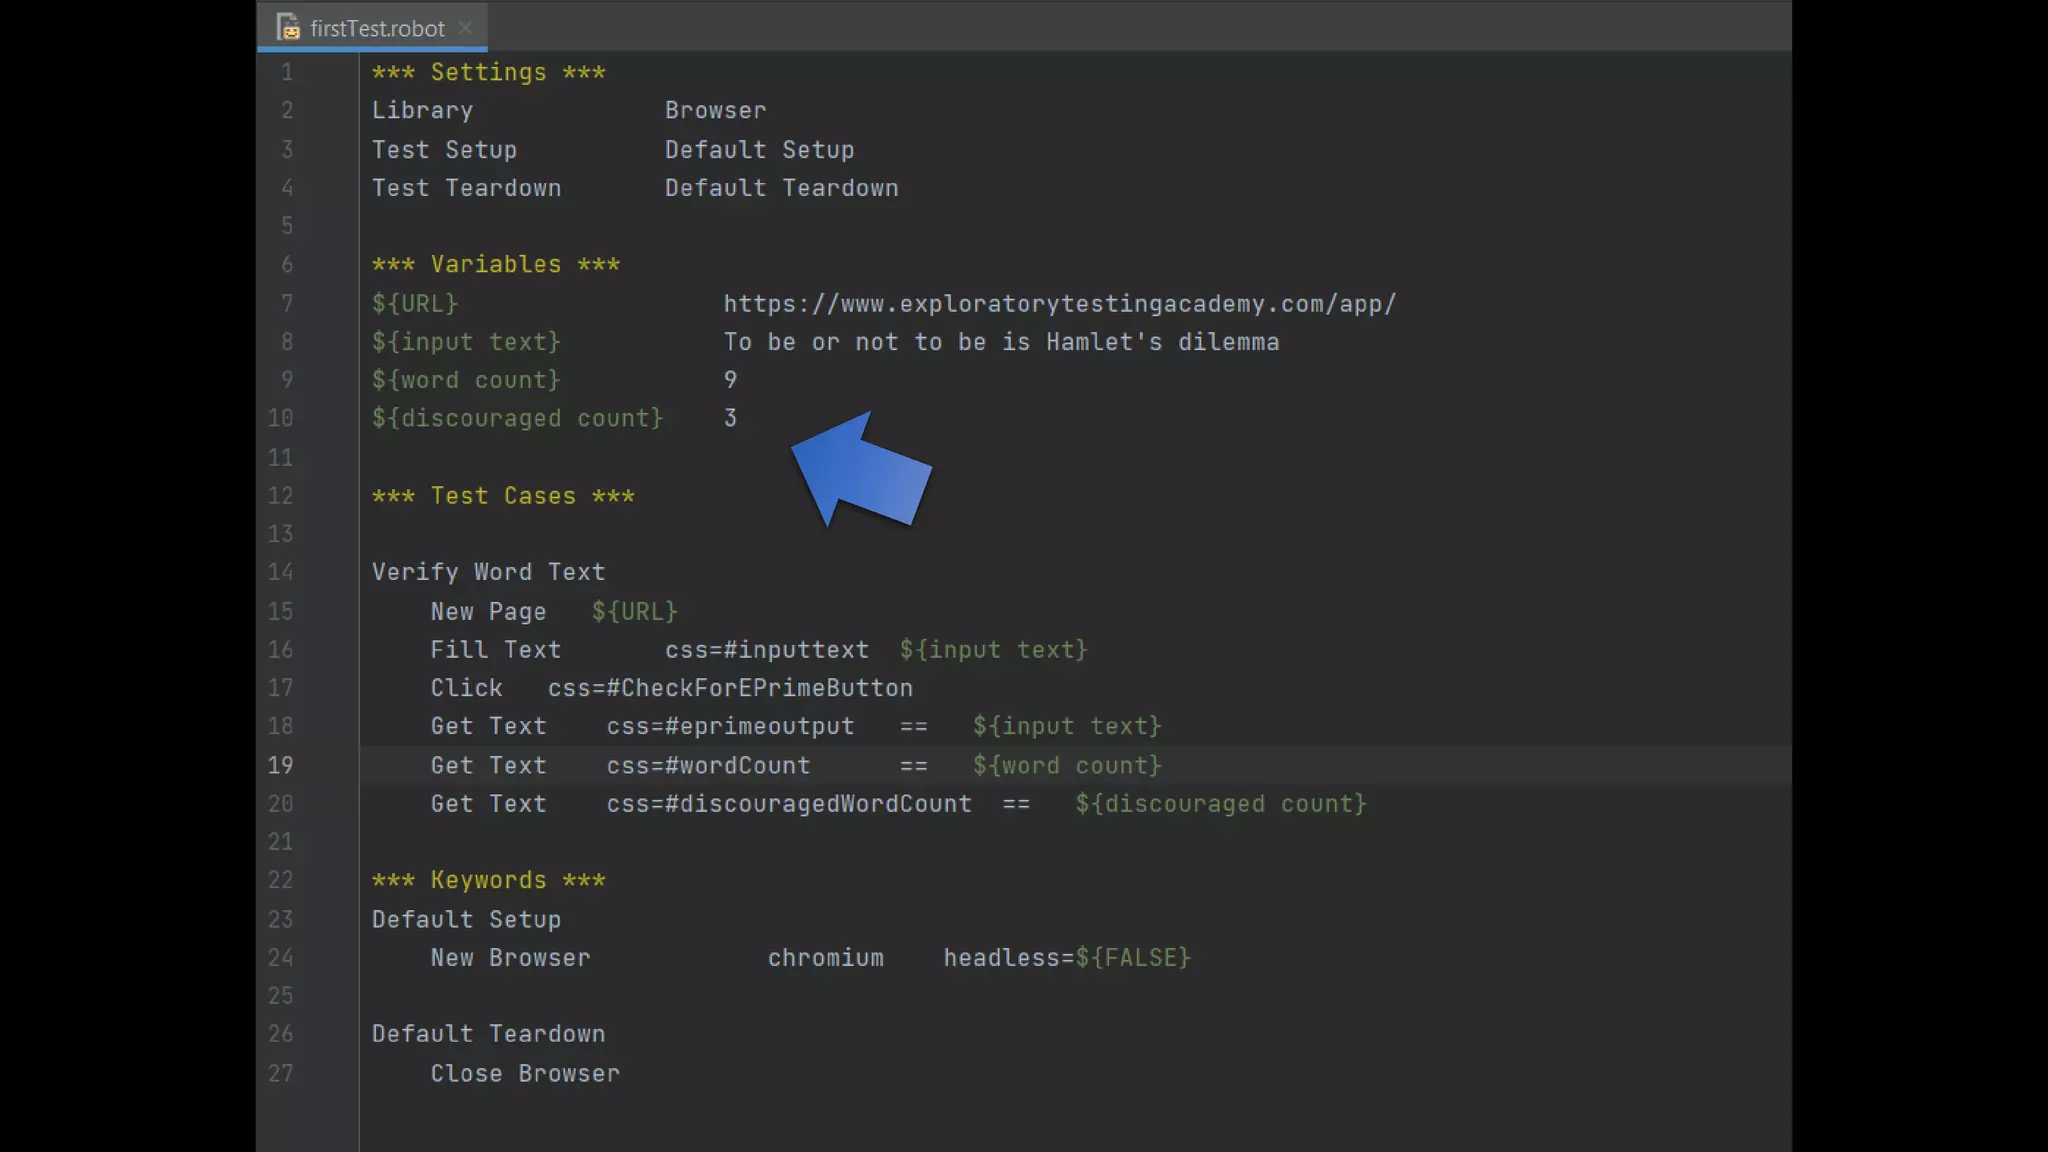Image resolution: width=2048 pixels, height=1152 pixels.
Task: Click the exploratorytestingacademy URL text
Action: click(1059, 304)
